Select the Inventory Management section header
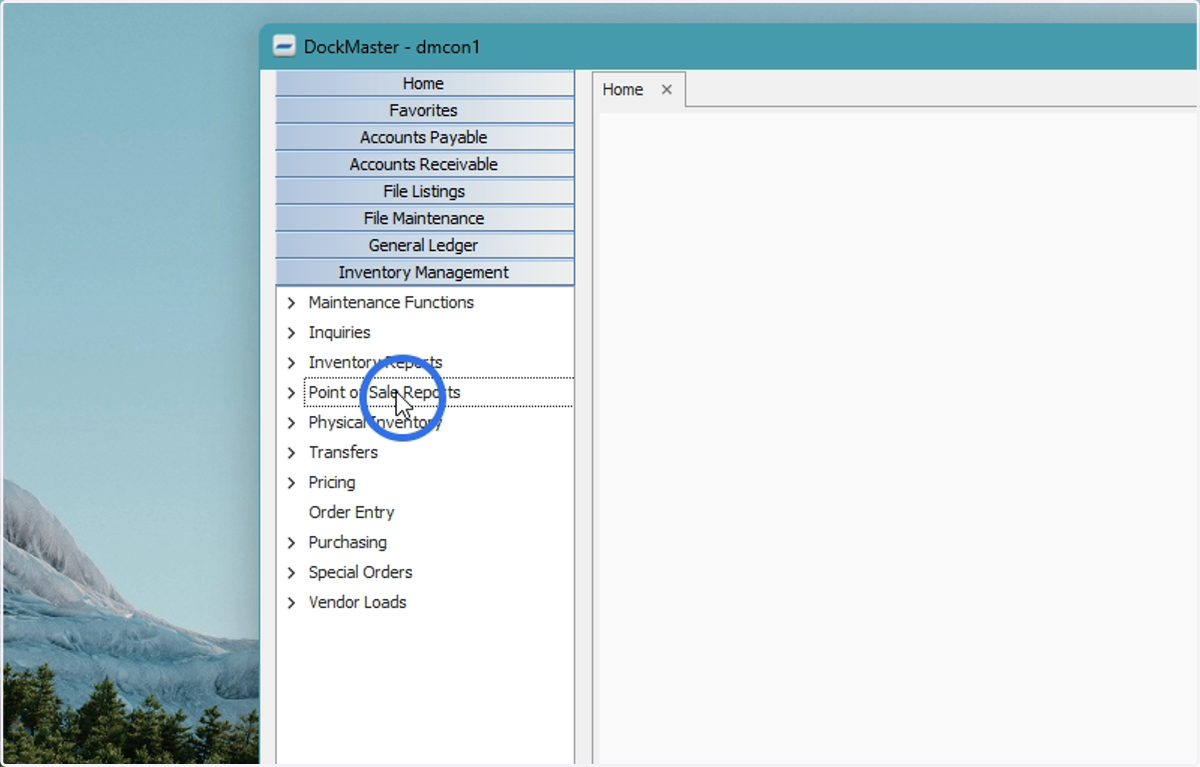The width and height of the screenshot is (1200, 767). point(424,273)
